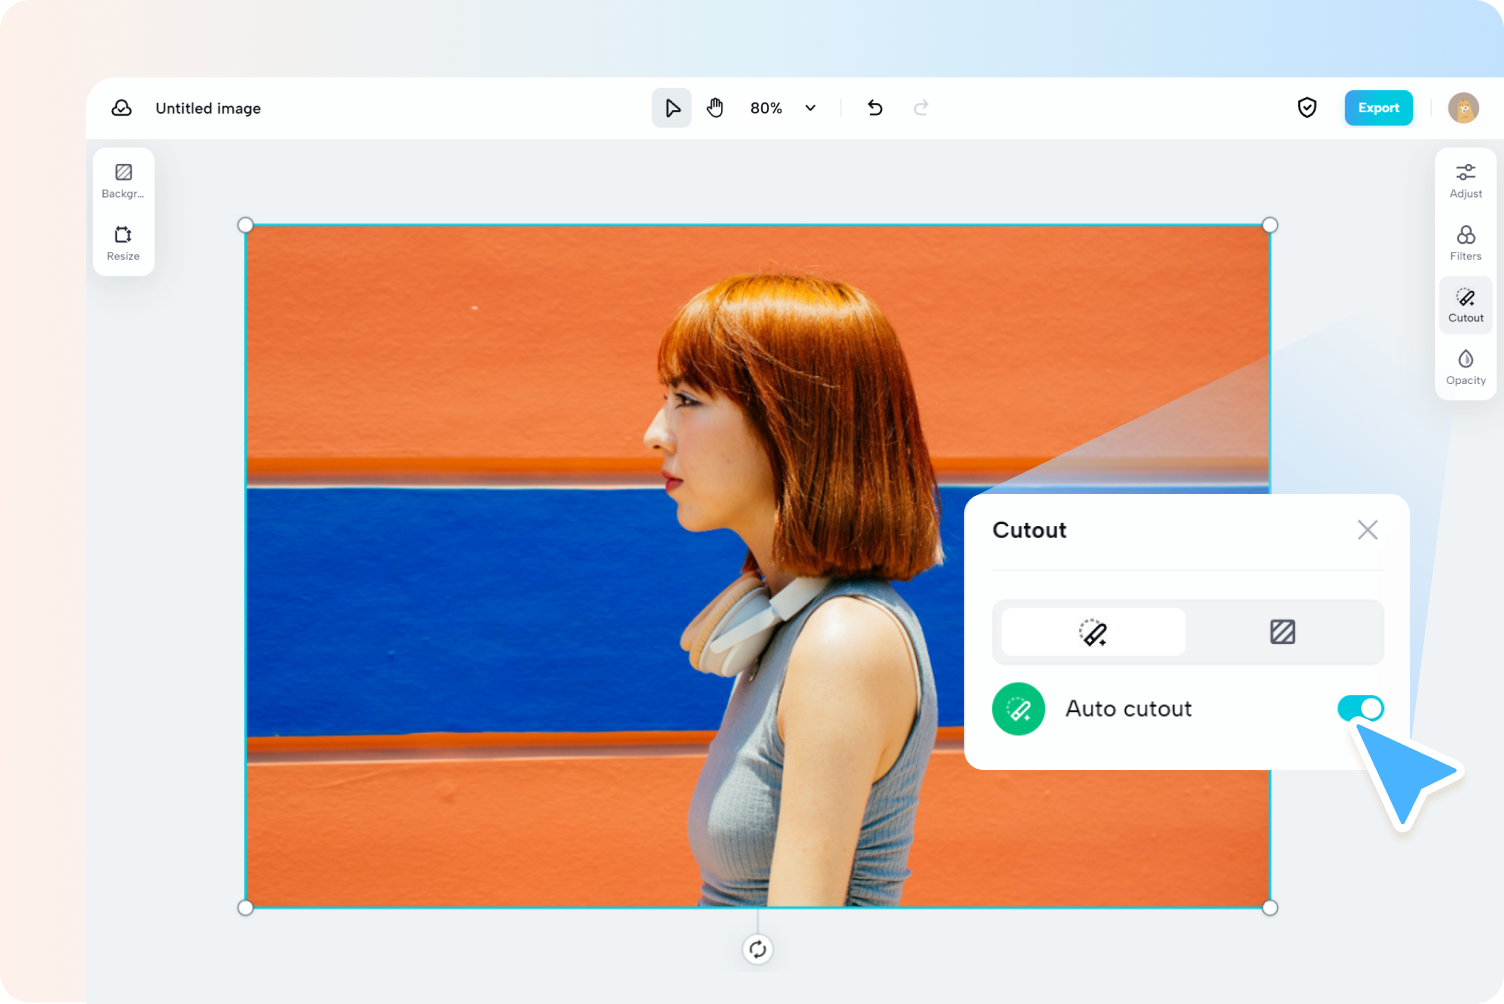The height and width of the screenshot is (1004, 1504).
Task: Select the Cutout tool in right sidebar
Action: (x=1466, y=305)
